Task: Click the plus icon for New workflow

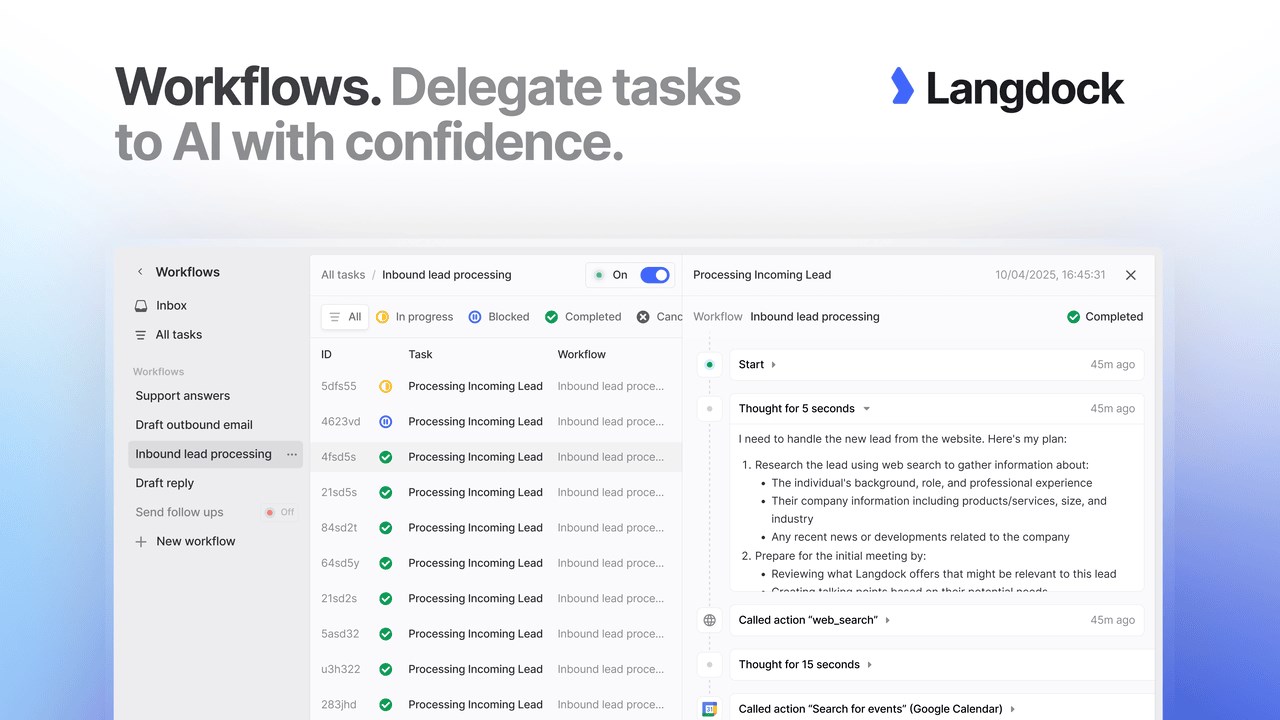Action: 141,542
